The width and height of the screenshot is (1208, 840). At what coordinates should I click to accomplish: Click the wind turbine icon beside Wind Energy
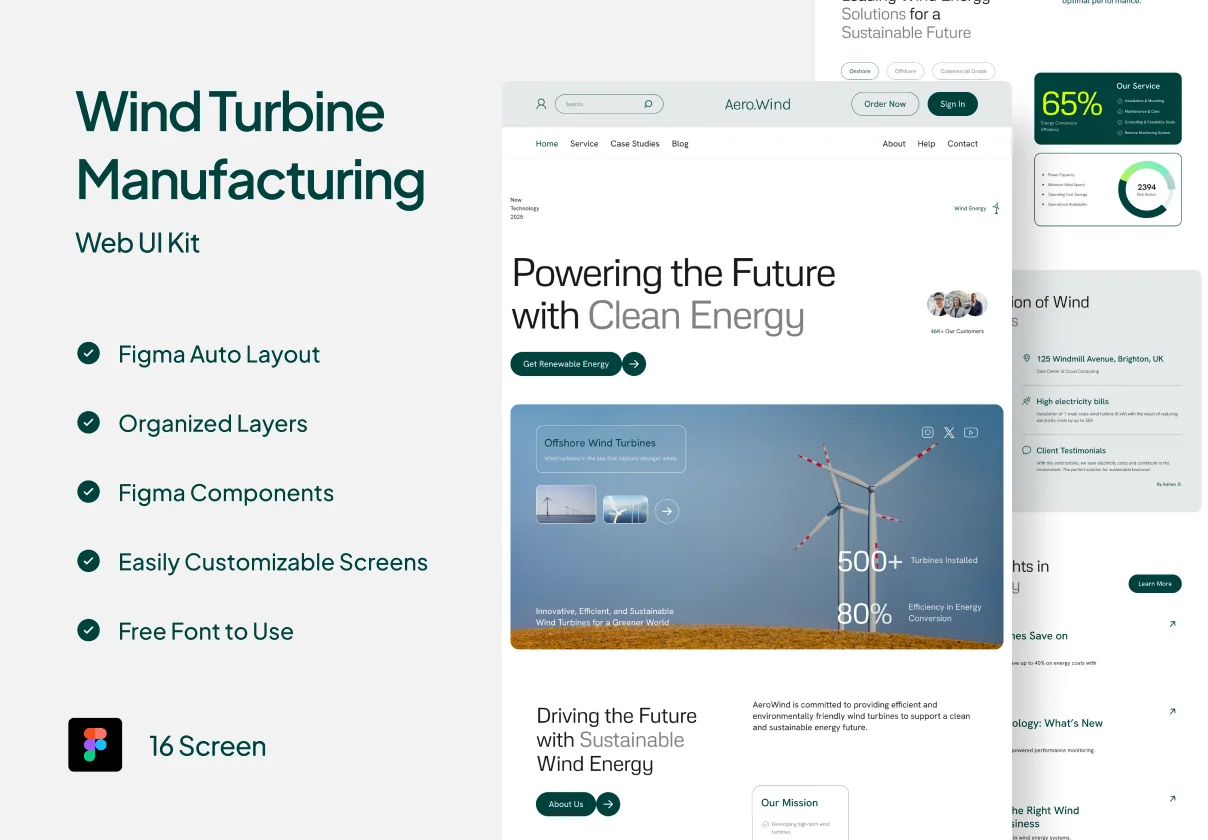[996, 208]
